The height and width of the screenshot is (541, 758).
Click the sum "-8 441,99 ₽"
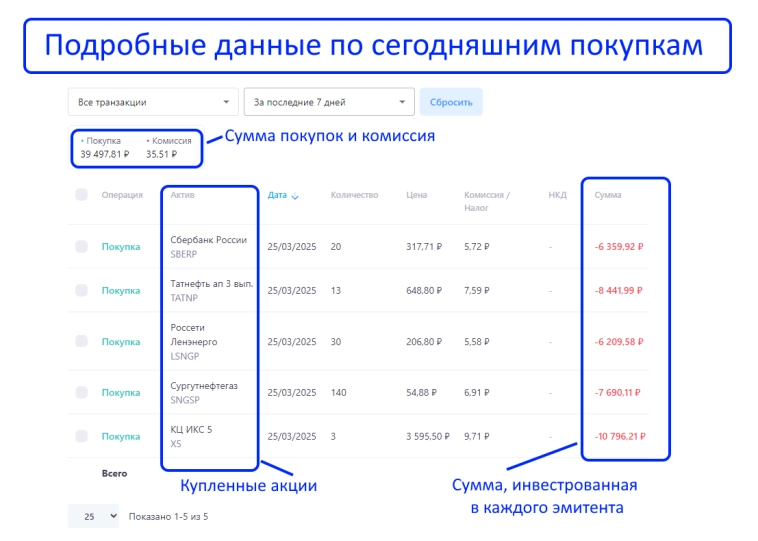(618, 291)
